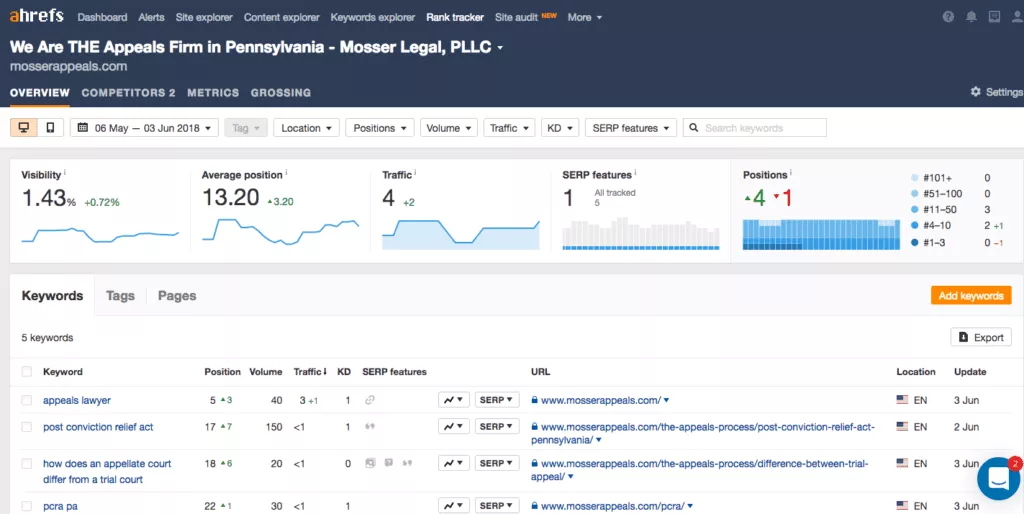Open the Settings gear
The height and width of the screenshot is (514, 1024).
pyautogui.click(x=976, y=92)
